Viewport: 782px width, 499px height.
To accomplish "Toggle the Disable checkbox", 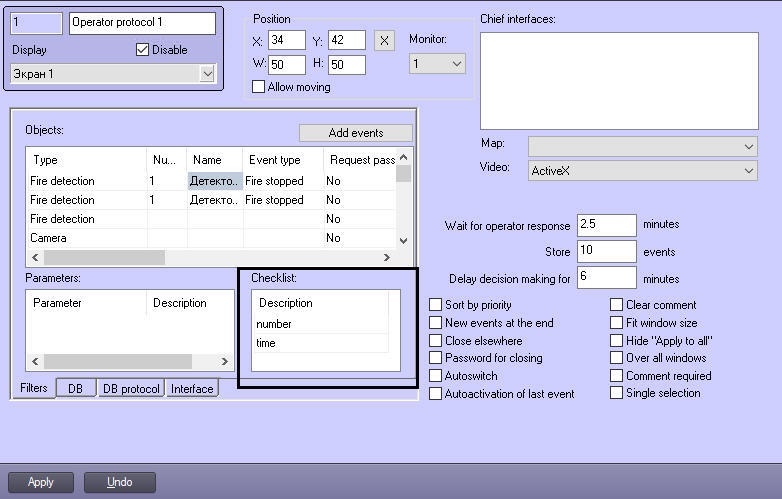I will click(x=142, y=50).
